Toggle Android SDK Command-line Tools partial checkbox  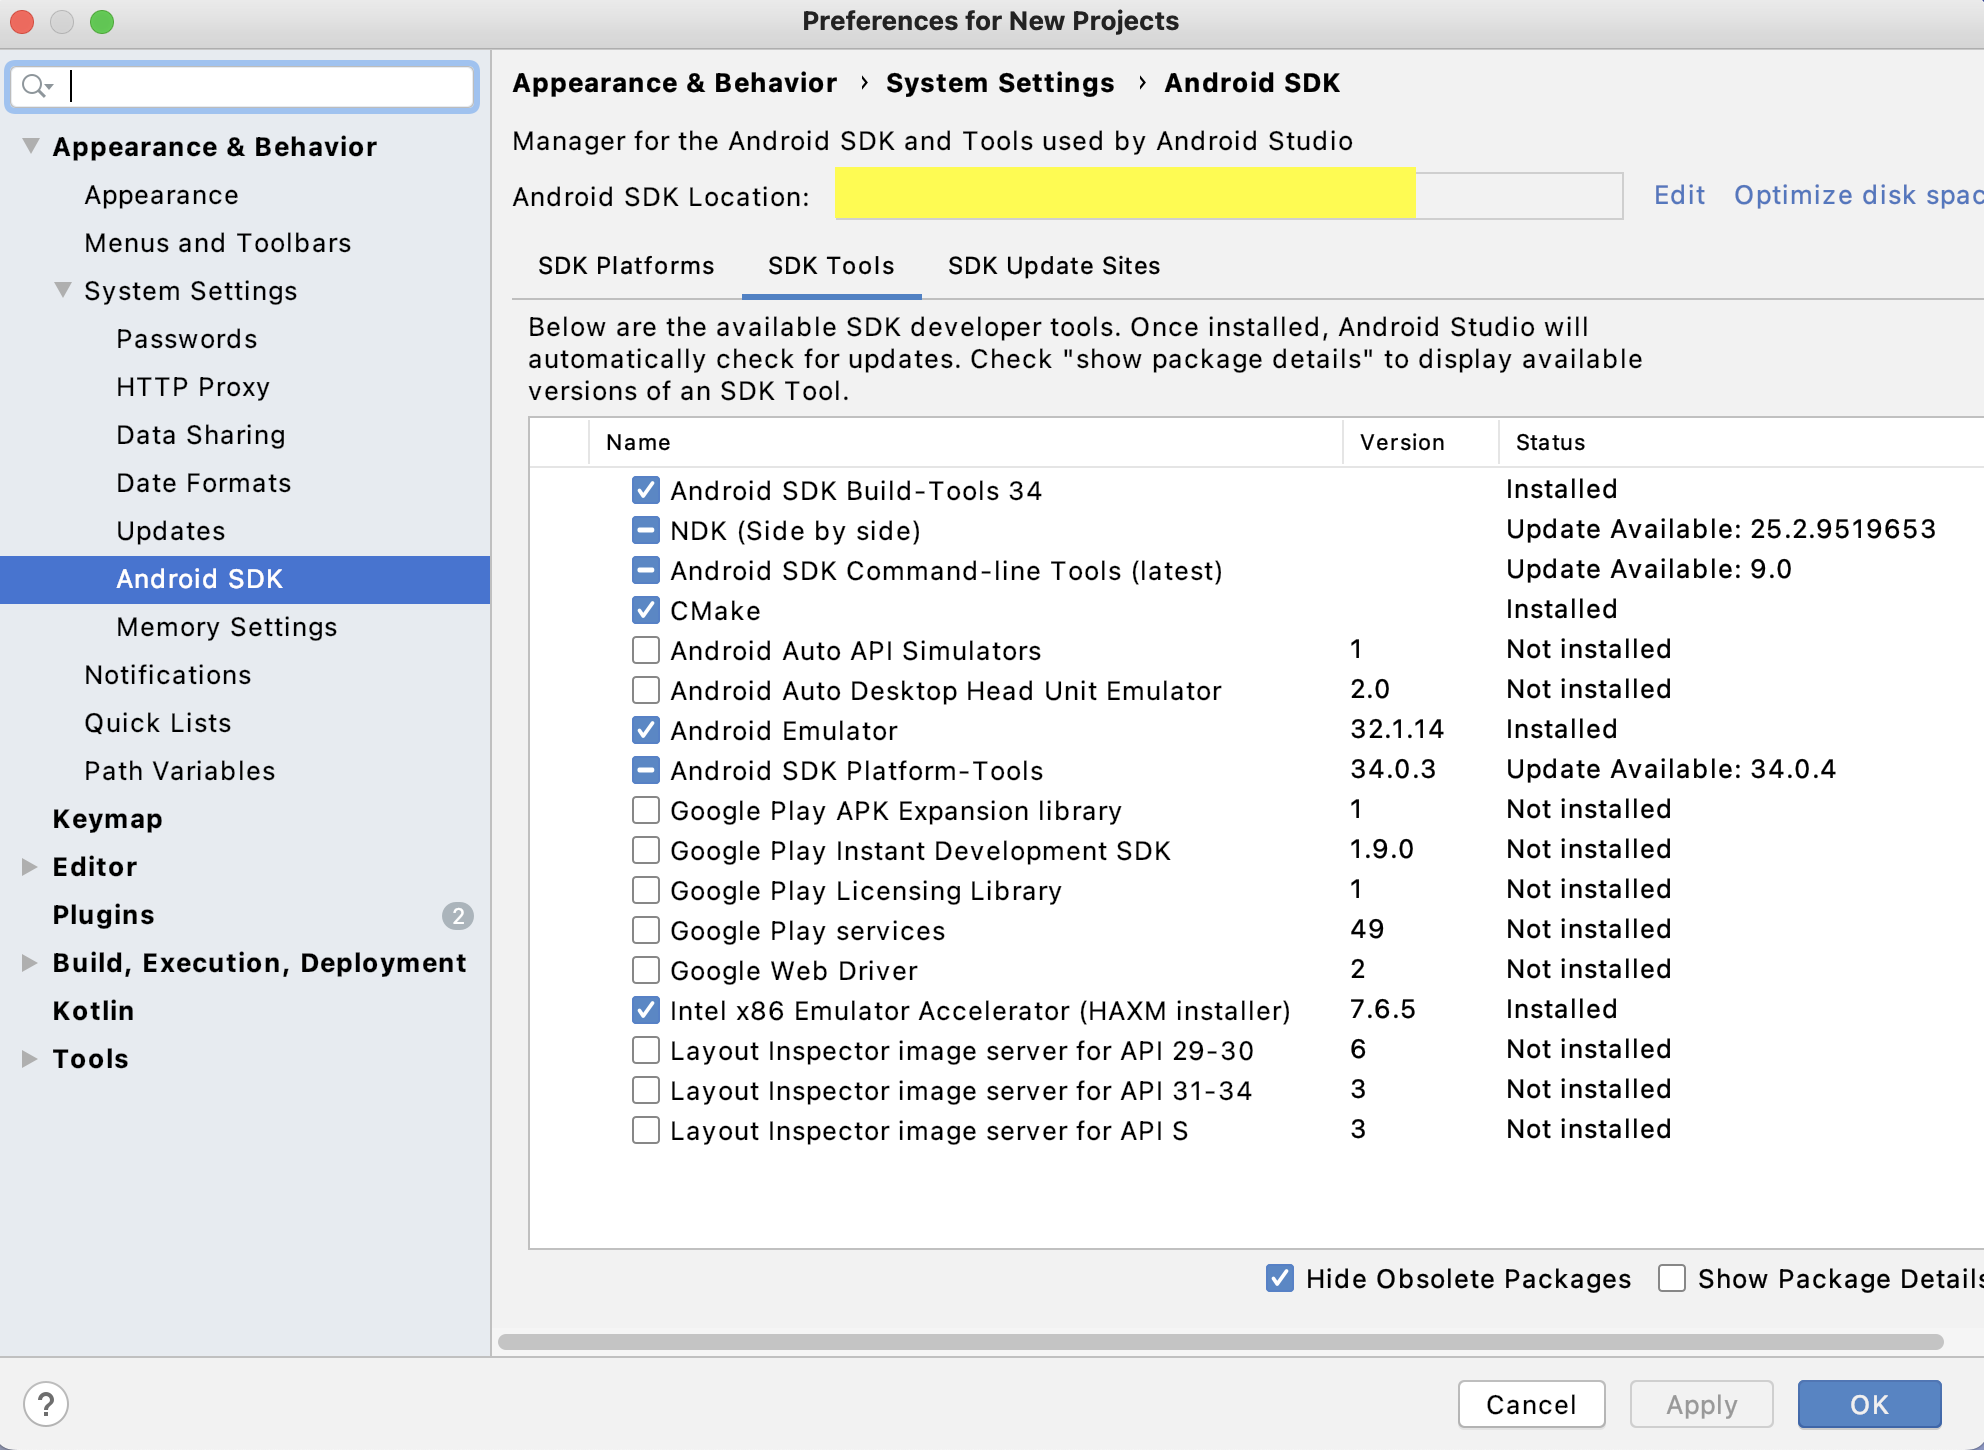(x=646, y=570)
